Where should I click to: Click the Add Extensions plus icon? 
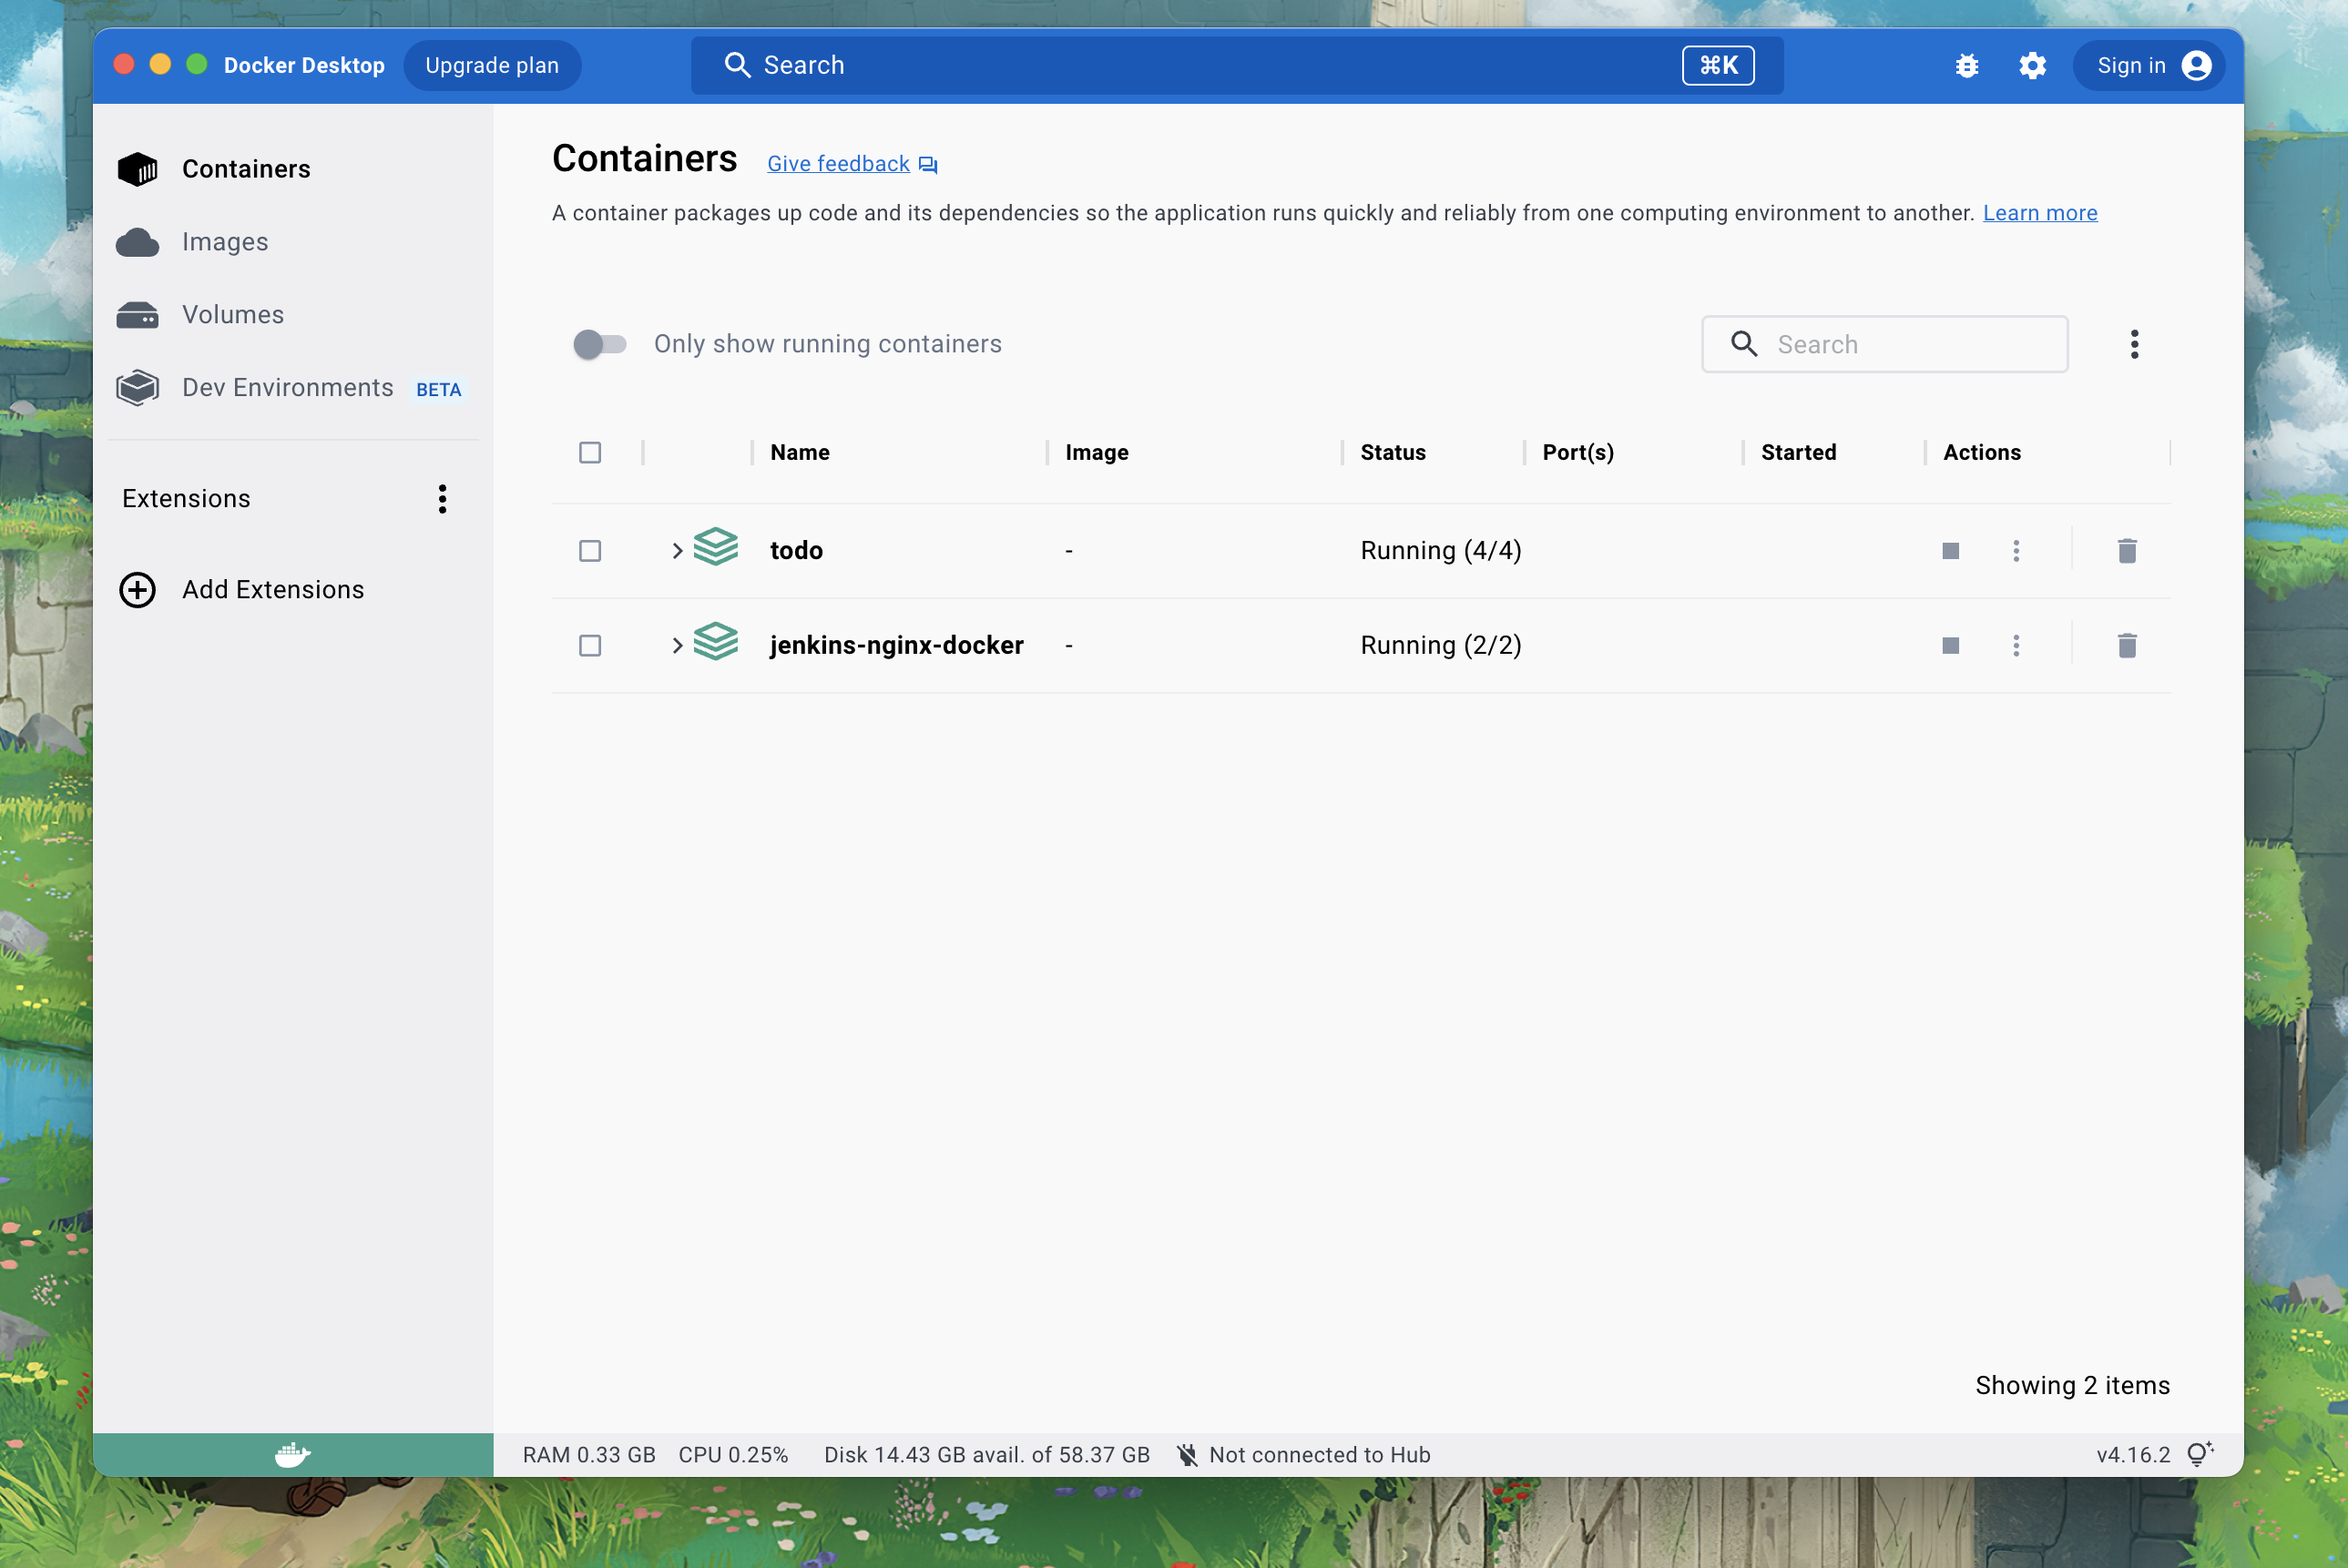click(138, 590)
